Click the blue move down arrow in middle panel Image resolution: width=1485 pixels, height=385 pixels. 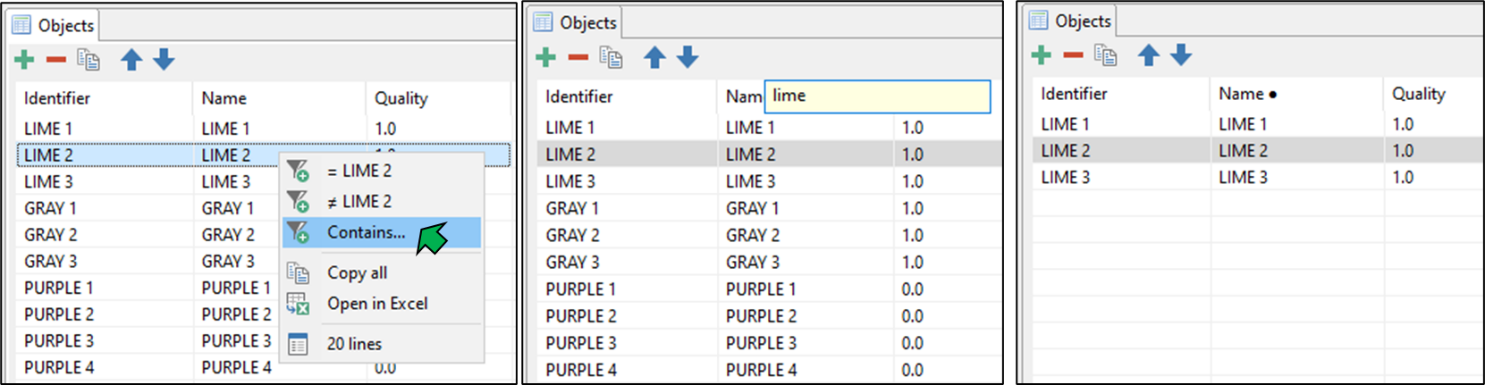tap(687, 58)
